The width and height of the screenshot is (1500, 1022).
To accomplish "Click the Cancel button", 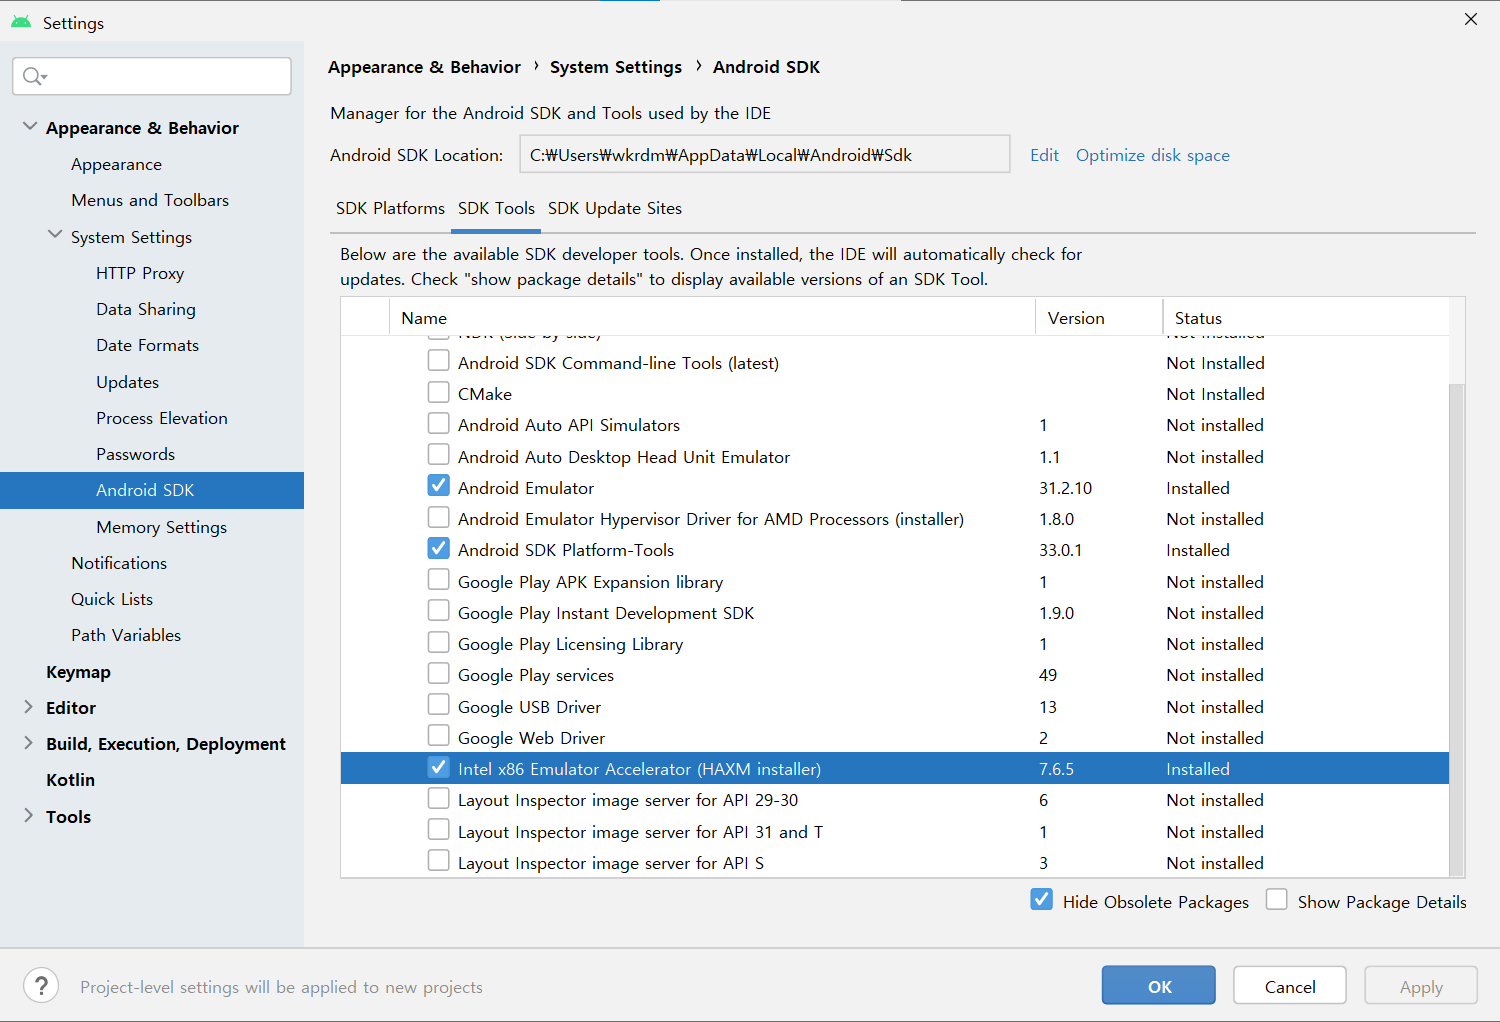I will click(x=1290, y=985).
